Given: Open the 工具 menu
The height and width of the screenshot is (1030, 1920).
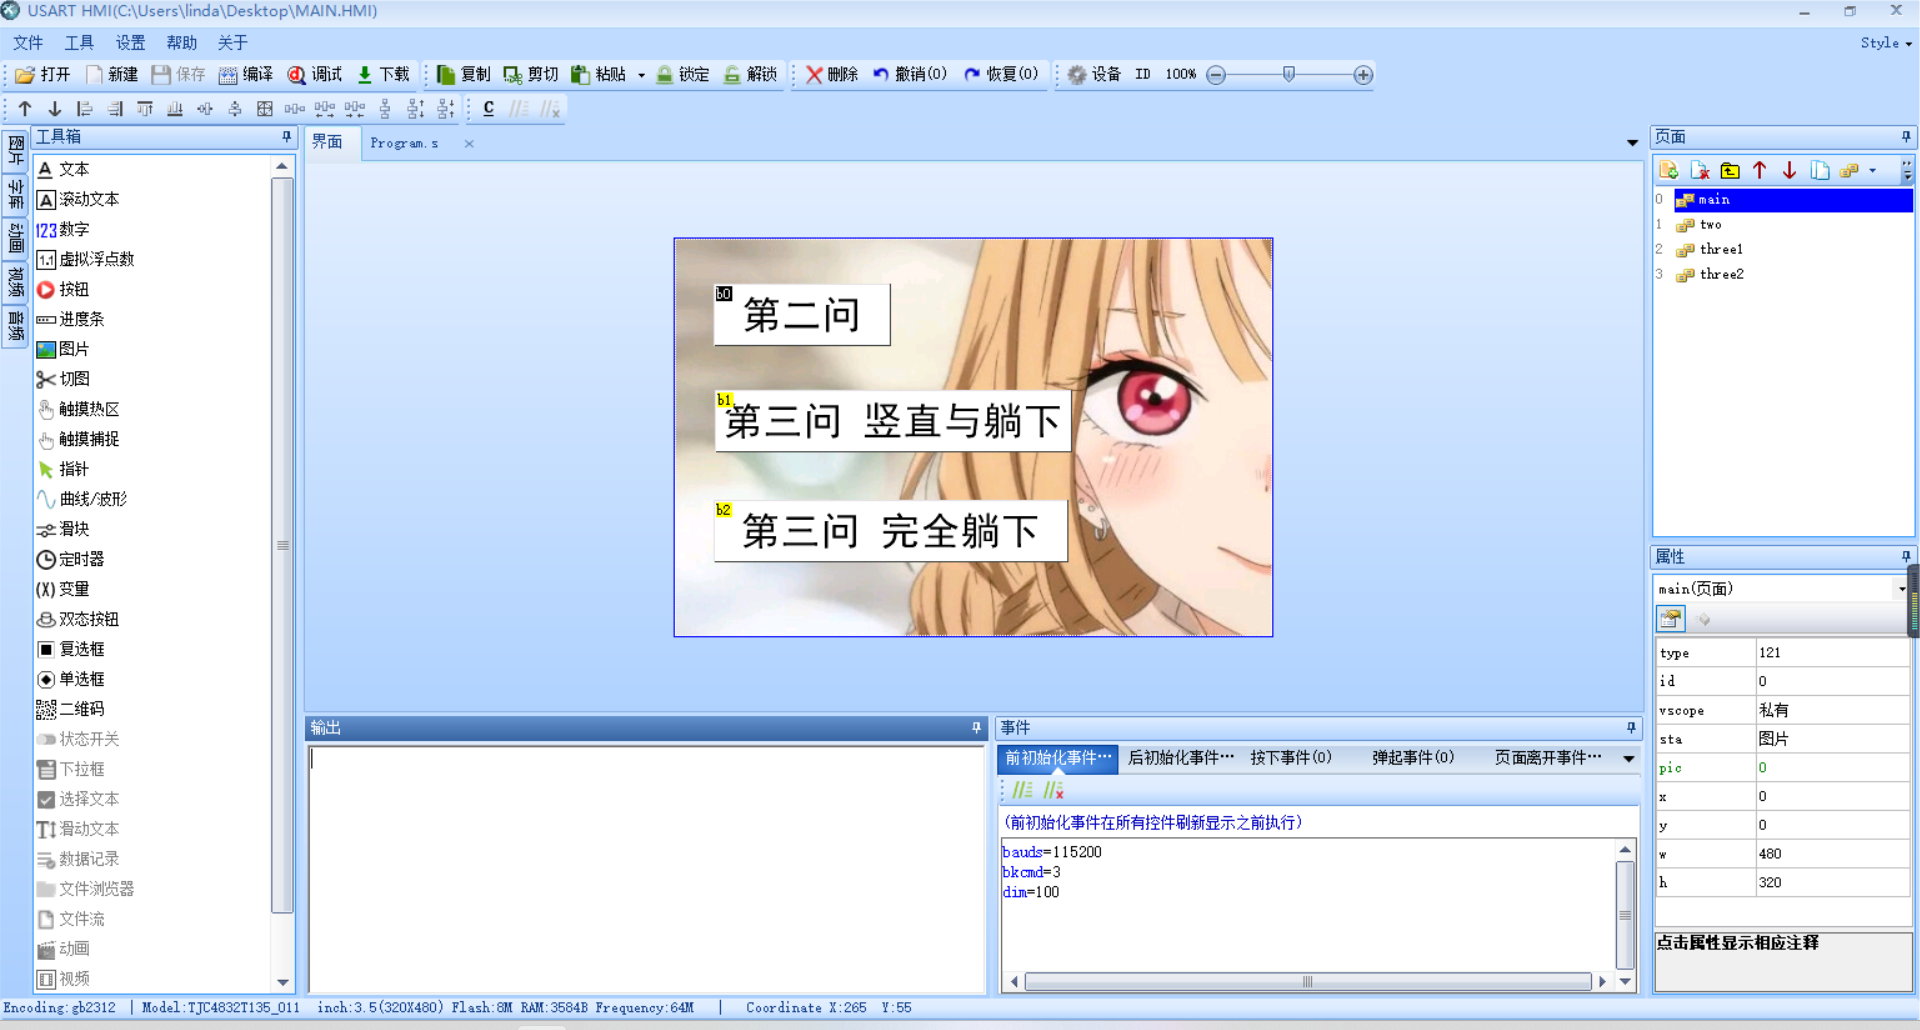Looking at the screenshot, I should (79, 43).
